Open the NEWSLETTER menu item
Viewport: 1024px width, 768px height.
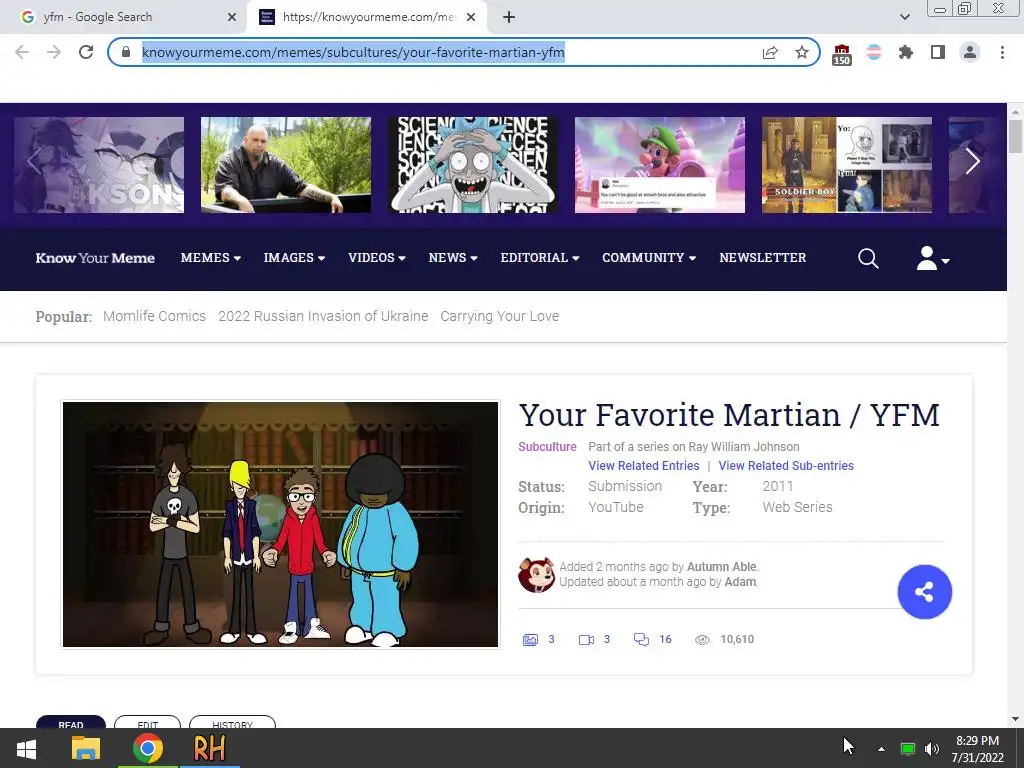762,258
